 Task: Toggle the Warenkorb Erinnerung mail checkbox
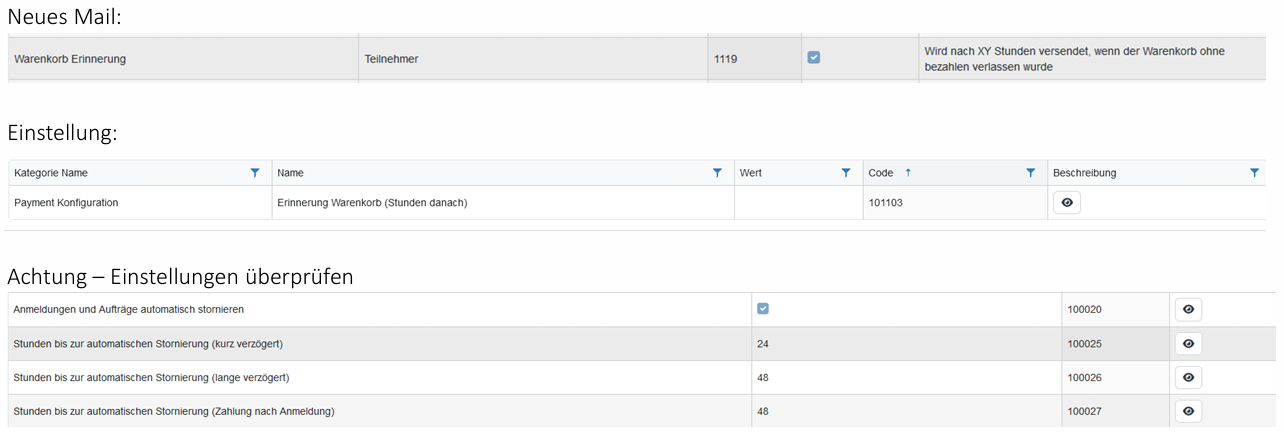coord(814,58)
